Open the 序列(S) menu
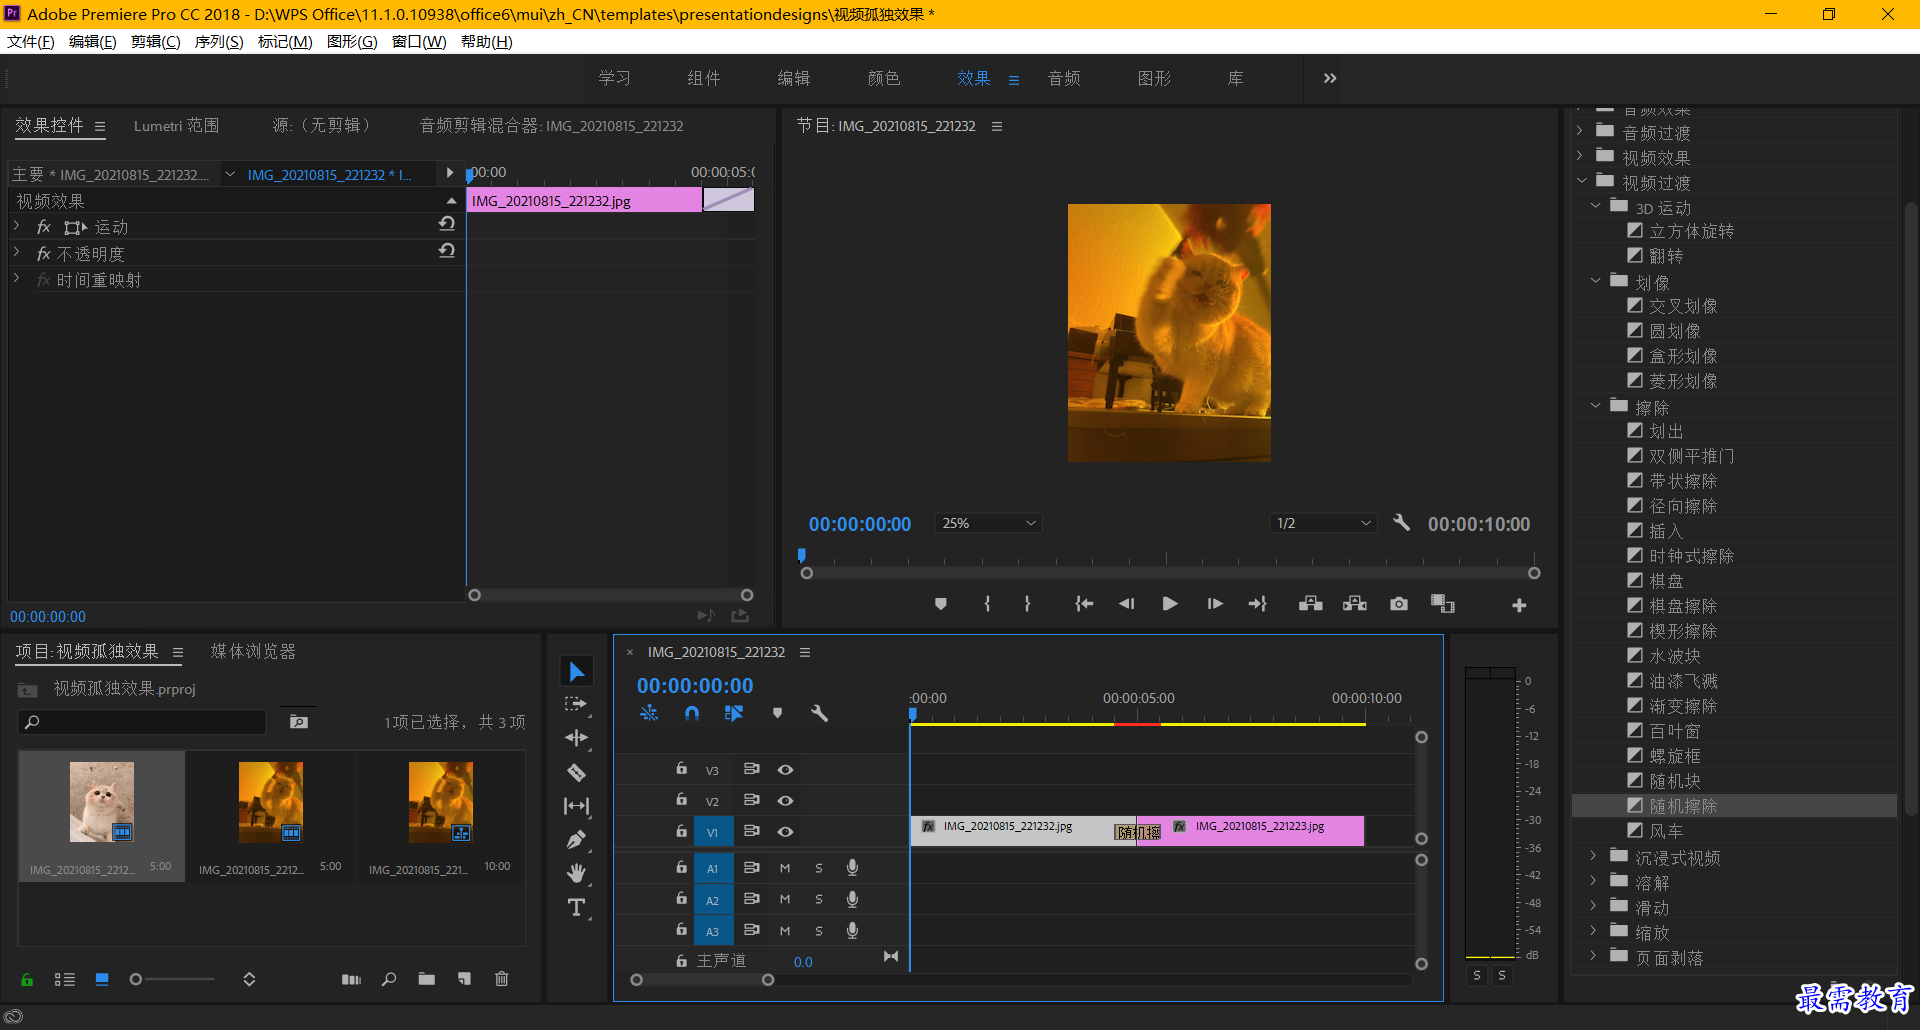This screenshot has height=1030, width=1920. pos(218,41)
